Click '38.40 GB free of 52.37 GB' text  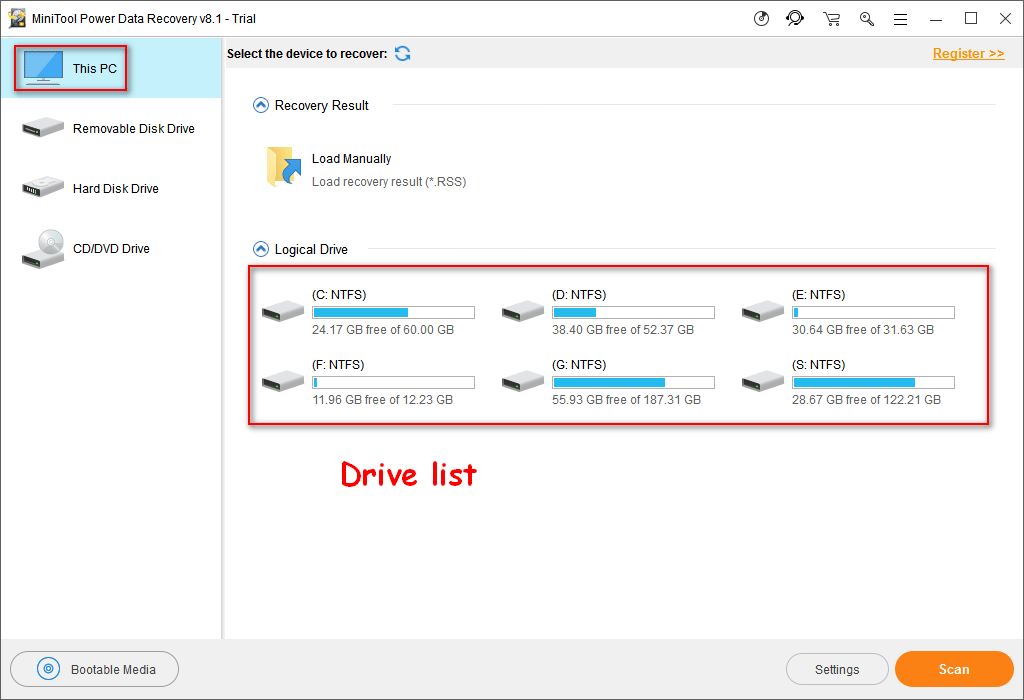tap(622, 330)
